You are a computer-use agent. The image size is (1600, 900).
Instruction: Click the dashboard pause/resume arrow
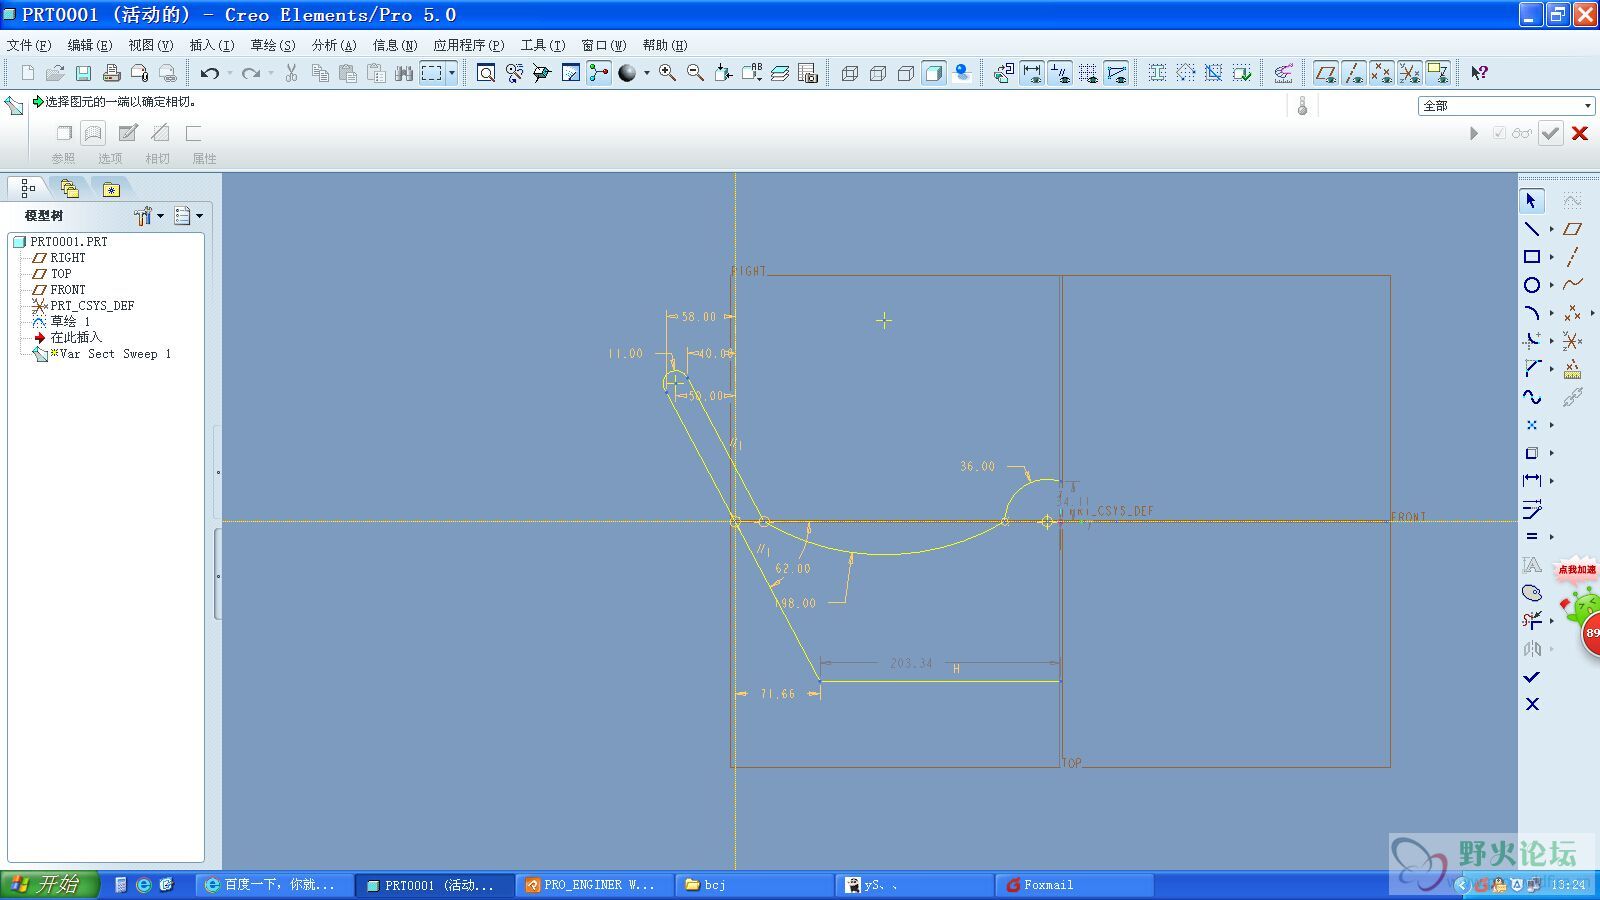point(1474,133)
